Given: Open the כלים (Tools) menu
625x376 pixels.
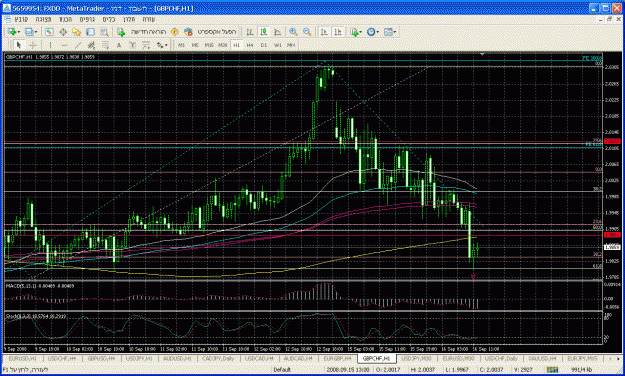Looking at the screenshot, I should pos(109,19).
